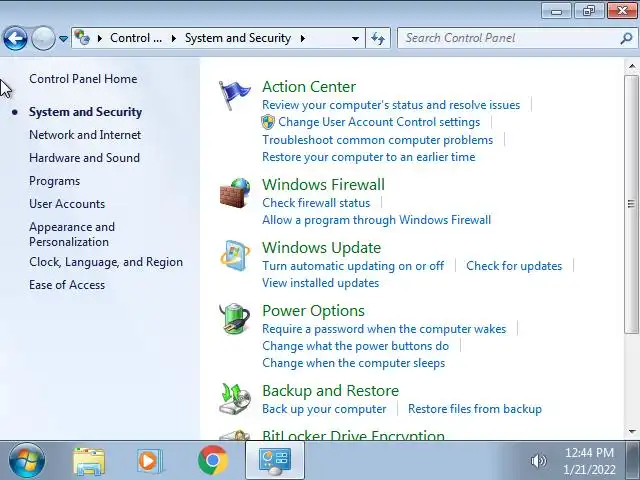The height and width of the screenshot is (480, 640).
Task: Go to Control Panel Home
Action: tap(83, 79)
